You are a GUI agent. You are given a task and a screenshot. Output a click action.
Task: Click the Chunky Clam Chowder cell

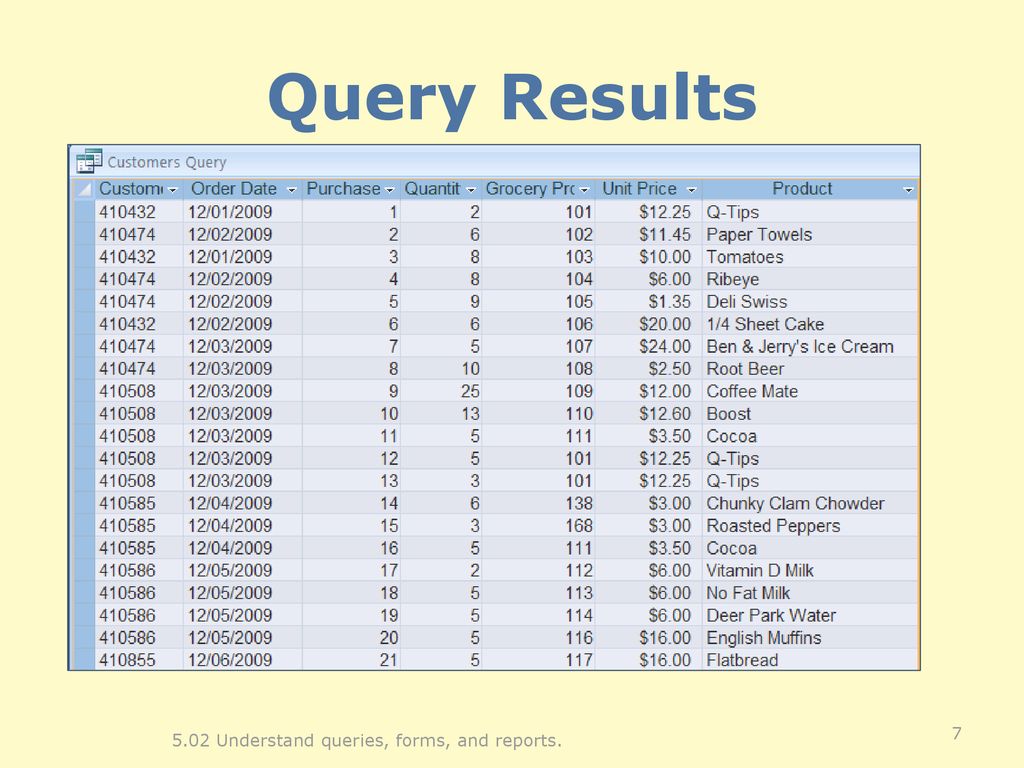tap(810, 503)
